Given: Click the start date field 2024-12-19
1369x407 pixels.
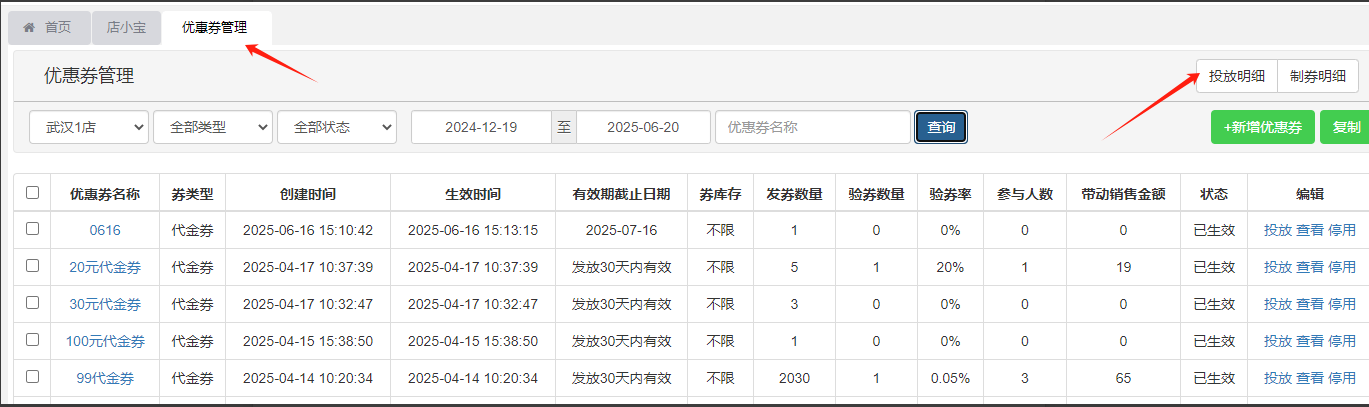Looking at the screenshot, I should tap(481, 127).
